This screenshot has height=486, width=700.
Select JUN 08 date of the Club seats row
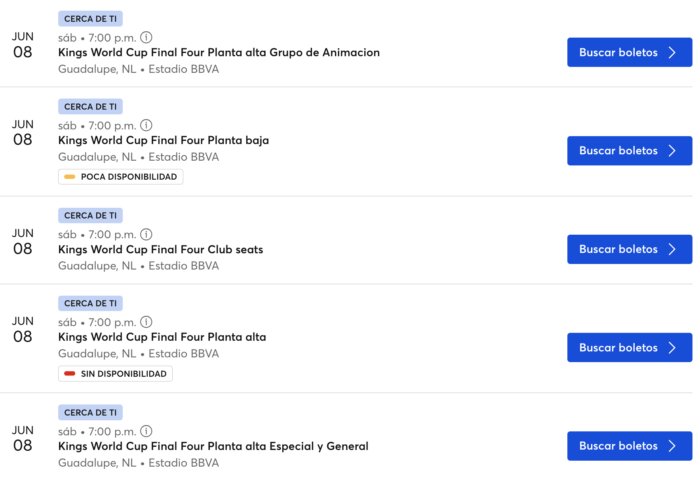pos(23,242)
